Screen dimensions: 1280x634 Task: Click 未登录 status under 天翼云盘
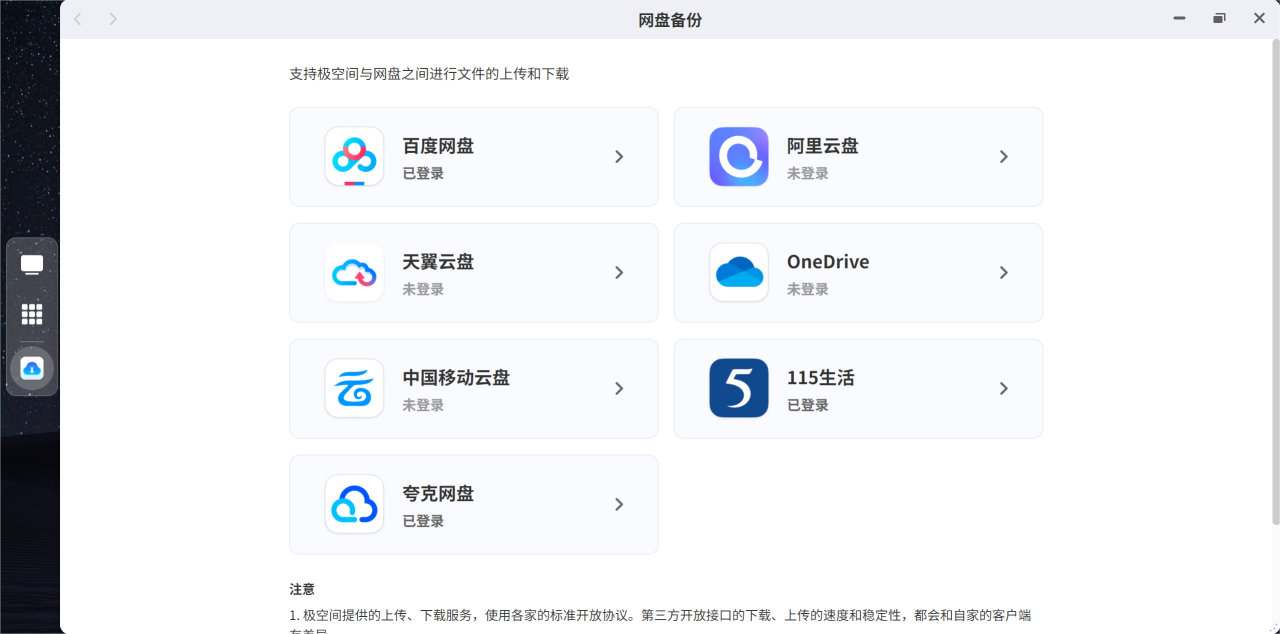423,289
